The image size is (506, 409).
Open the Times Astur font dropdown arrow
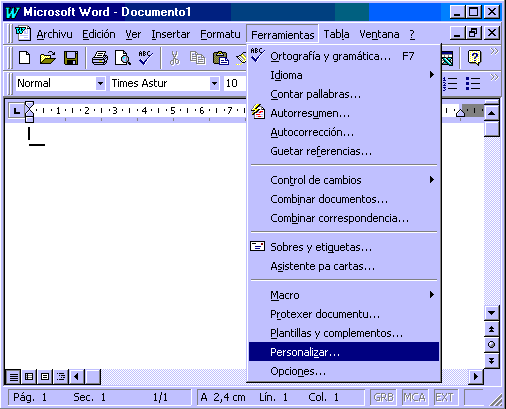coord(214,83)
